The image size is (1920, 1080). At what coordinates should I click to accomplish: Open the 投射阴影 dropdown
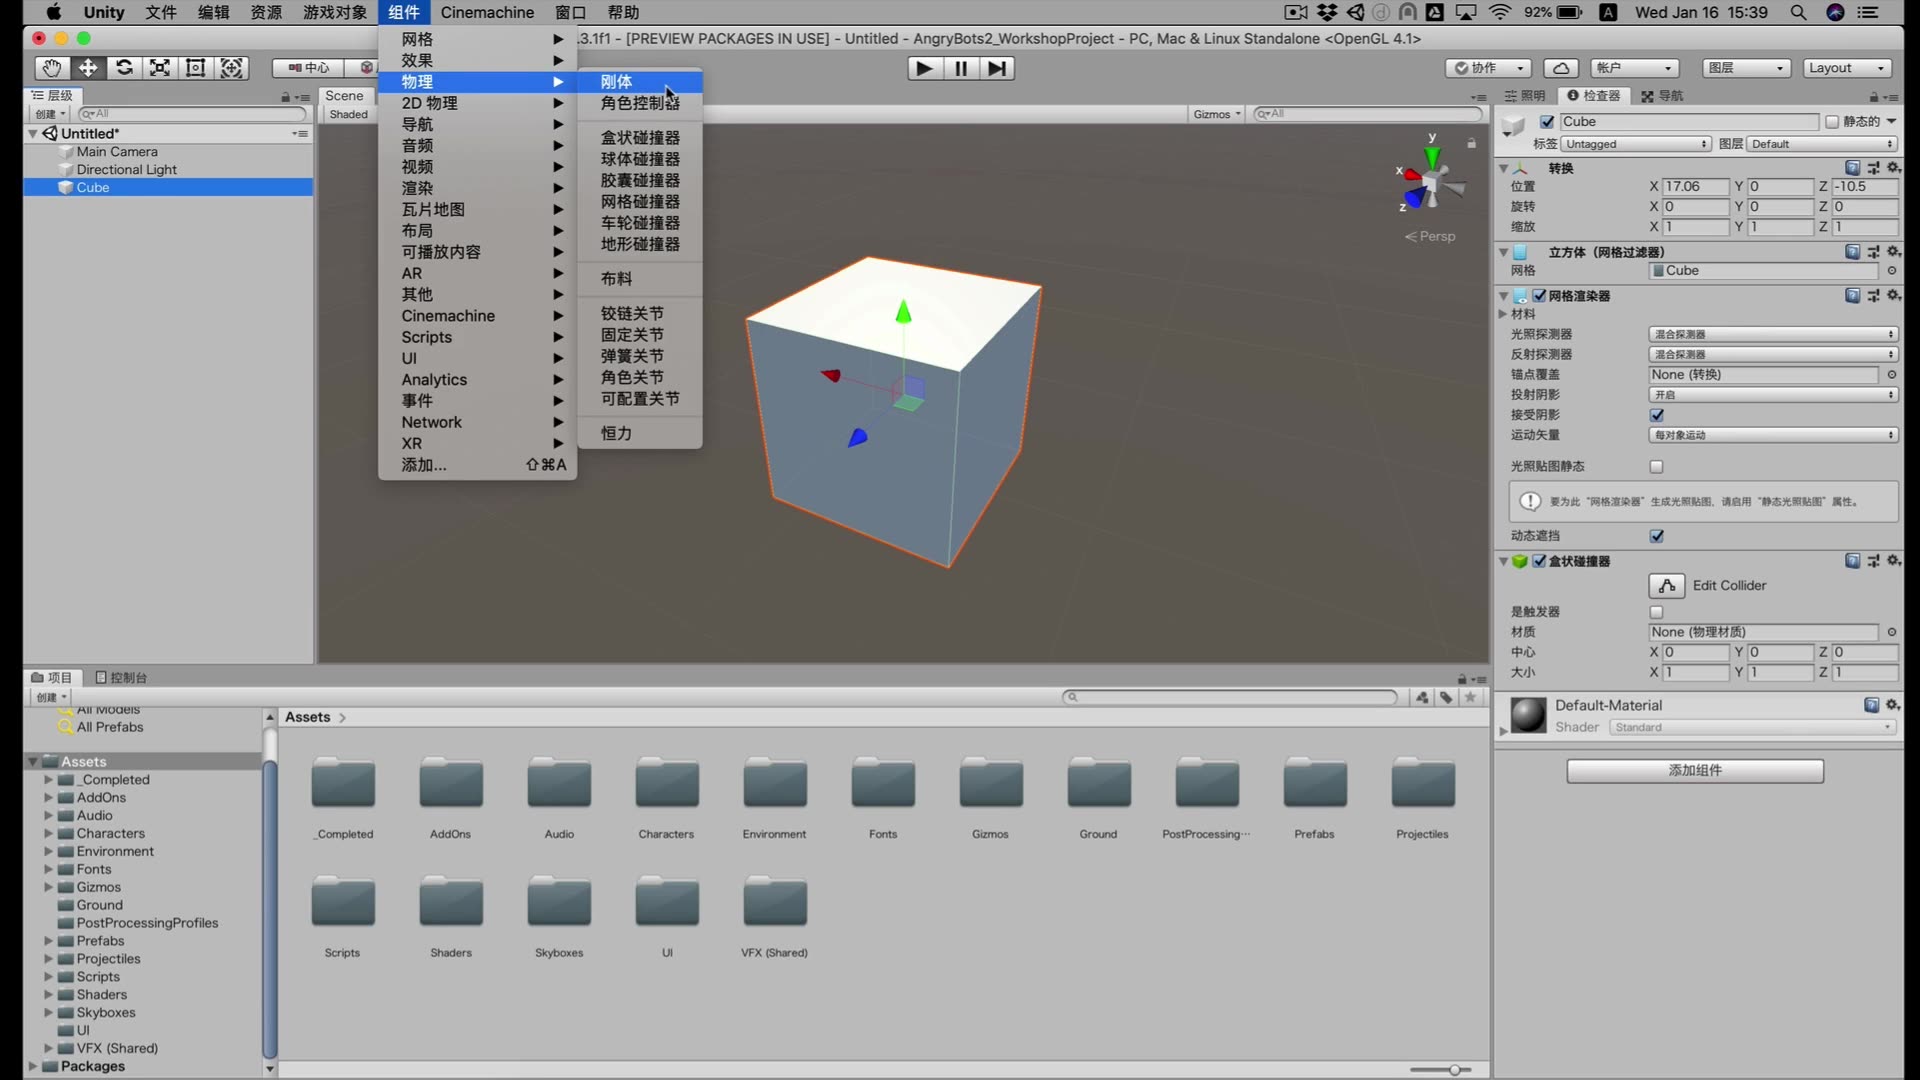pyautogui.click(x=1772, y=395)
